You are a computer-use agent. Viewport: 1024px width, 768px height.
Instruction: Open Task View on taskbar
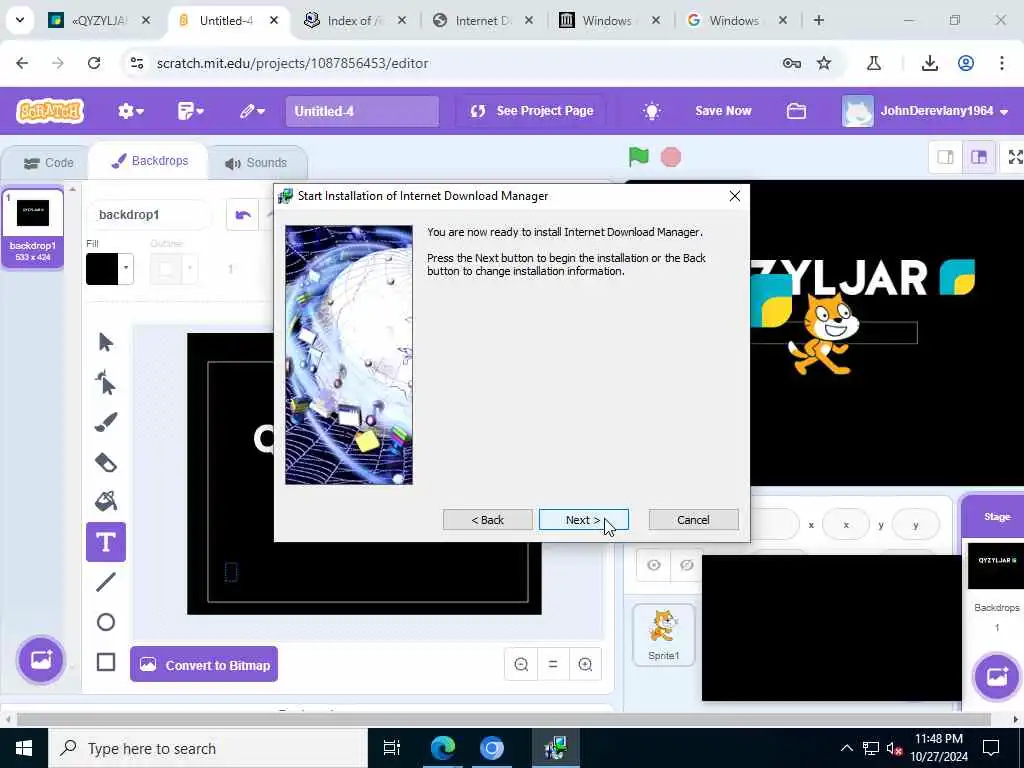click(x=391, y=748)
